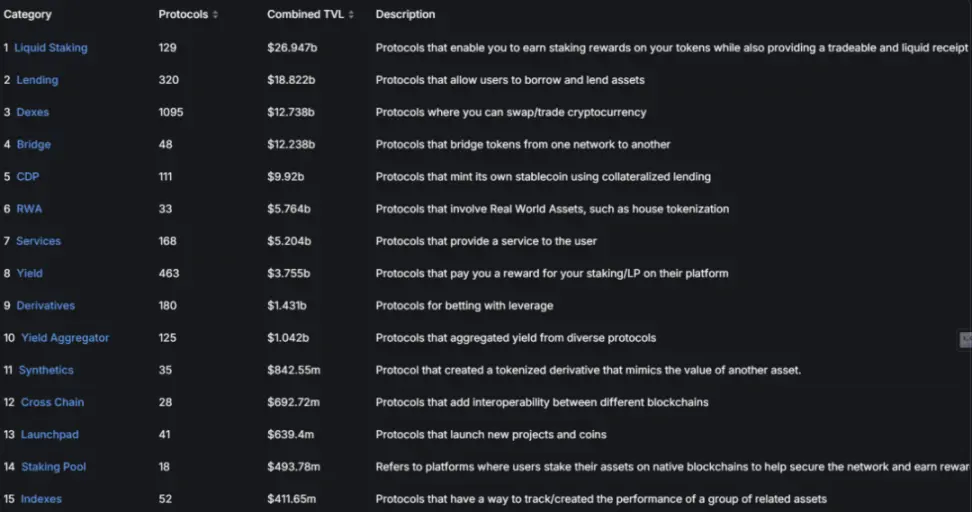Sort table by Protocols column arrows
The image size is (972, 512).
point(215,15)
